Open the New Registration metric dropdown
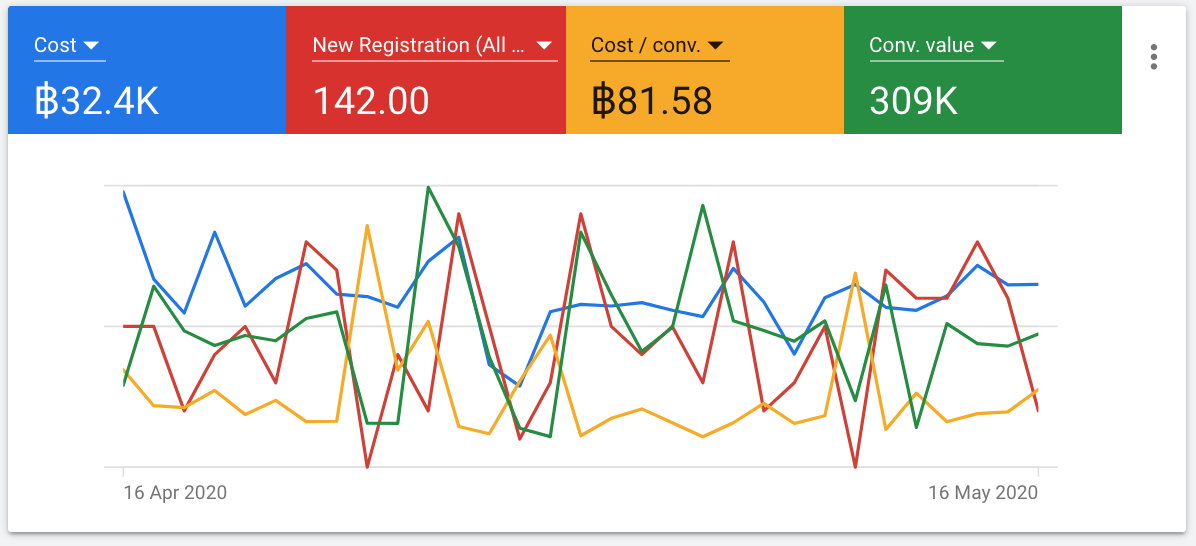This screenshot has width=1196, height=546. (x=434, y=46)
